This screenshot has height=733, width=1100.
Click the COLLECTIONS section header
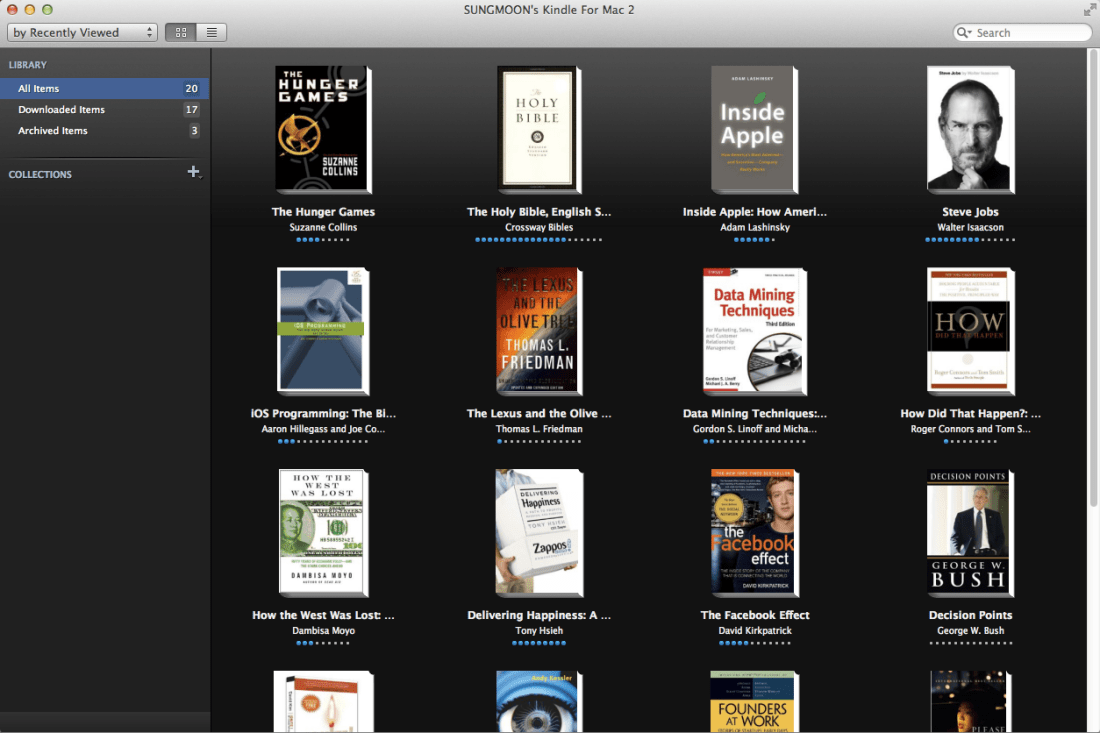40,175
